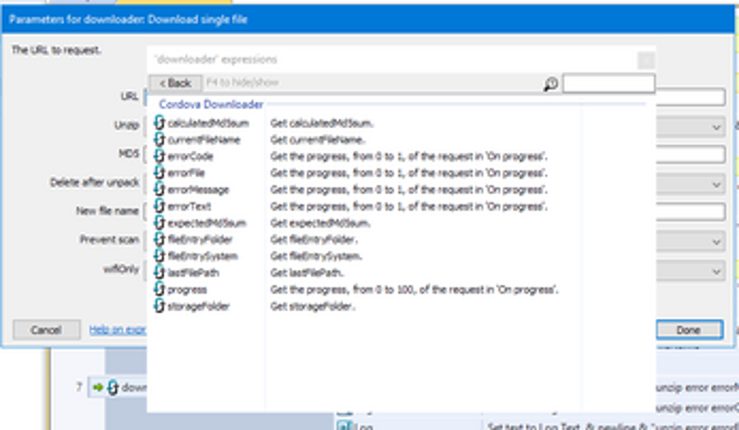The height and width of the screenshot is (430, 739).
Task: Select expectedMd5sum expression name
Action: (207, 223)
